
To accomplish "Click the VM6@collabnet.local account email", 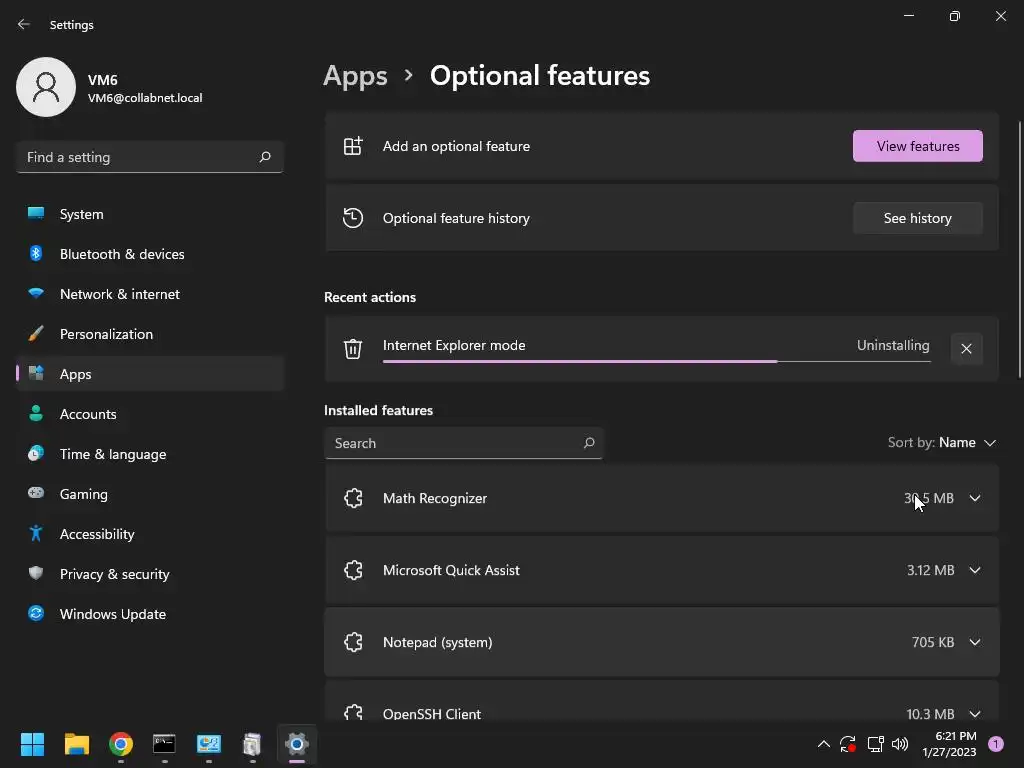I will click(x=145, y=98).
